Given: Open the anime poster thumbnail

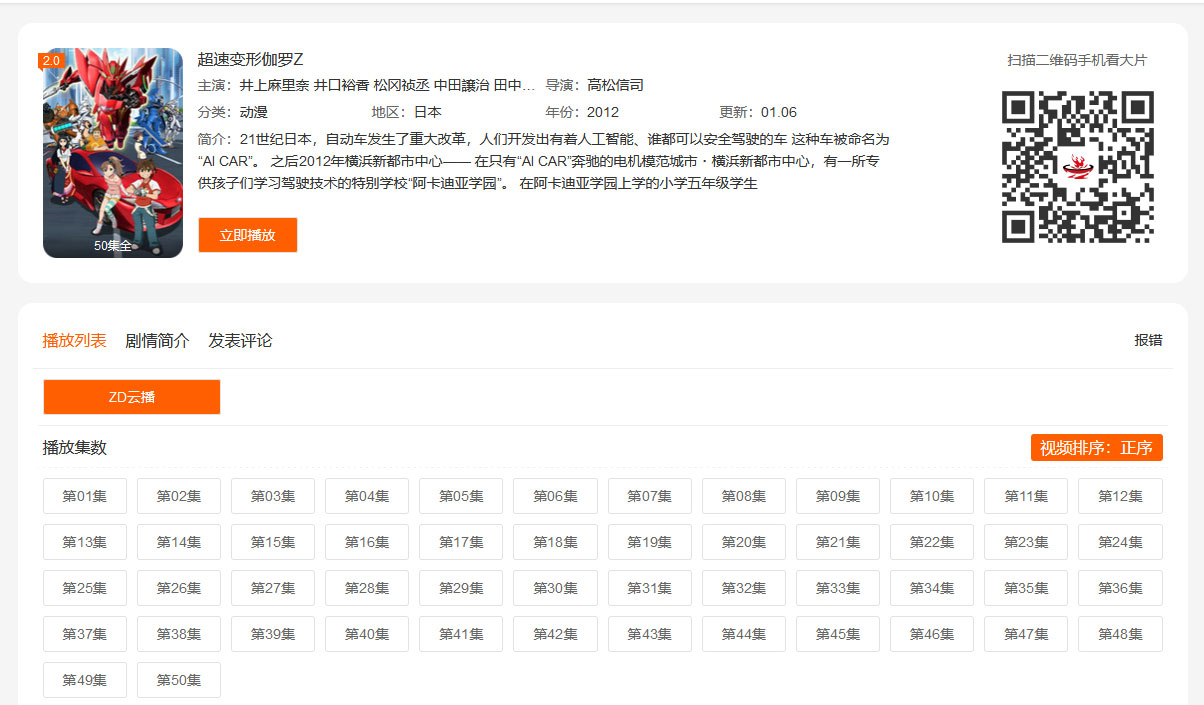Looking at the screenshot, I should pyautogui.click(x=113, y=153).
